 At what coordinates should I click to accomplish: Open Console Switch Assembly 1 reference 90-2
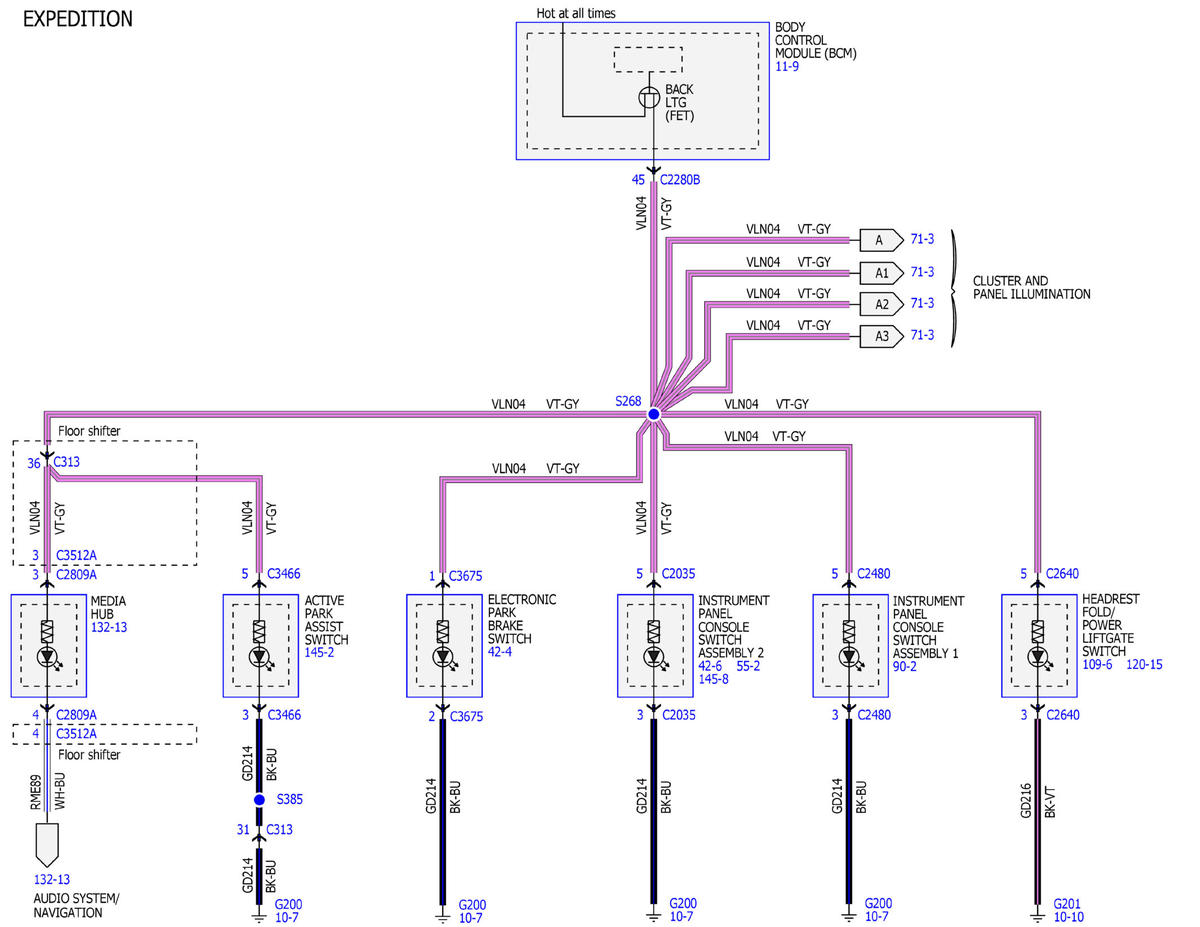point(906,665)
